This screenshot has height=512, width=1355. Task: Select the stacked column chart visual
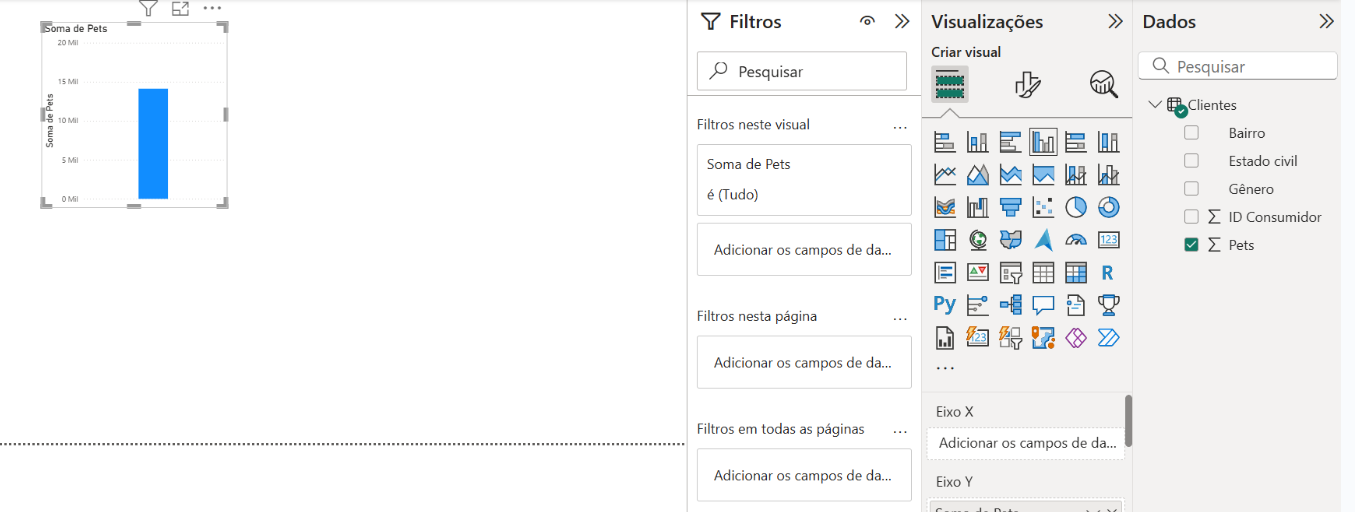click(x=978, y=142)
